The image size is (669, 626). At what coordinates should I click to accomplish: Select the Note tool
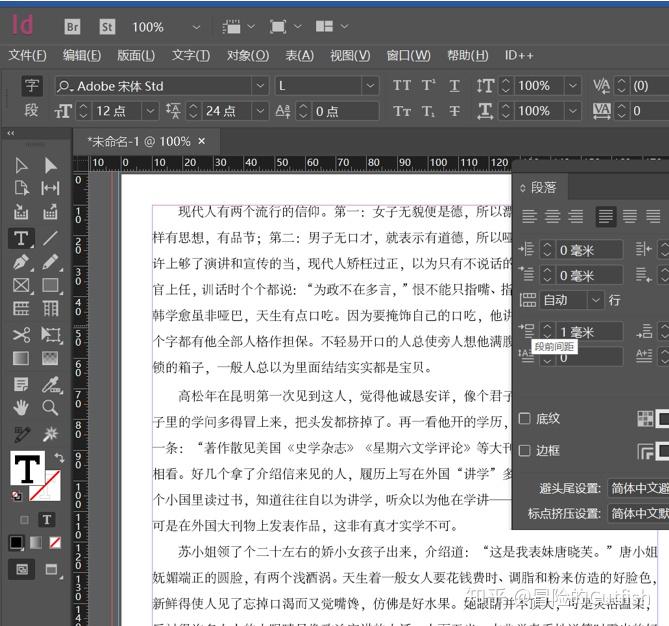[x=21, y=384]
